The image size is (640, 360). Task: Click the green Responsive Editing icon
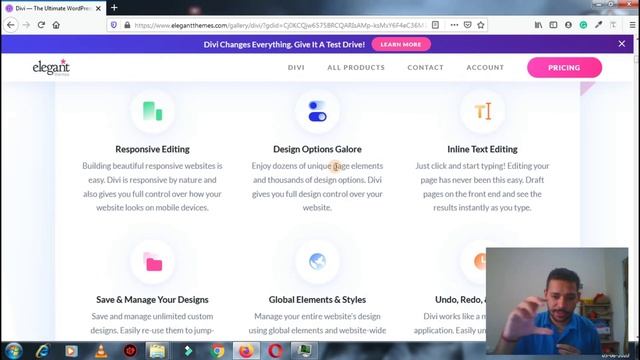click(x=152, y=111)
